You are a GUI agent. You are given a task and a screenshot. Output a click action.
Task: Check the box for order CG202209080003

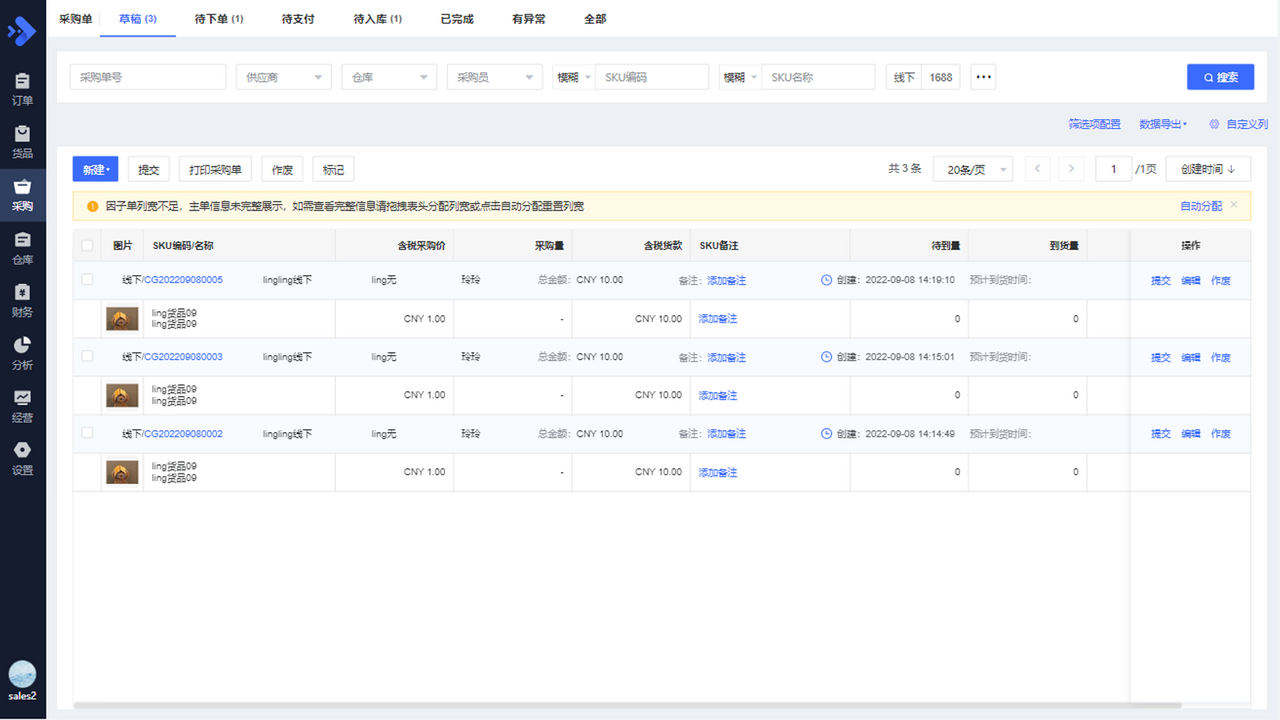(x=87, y=356)
